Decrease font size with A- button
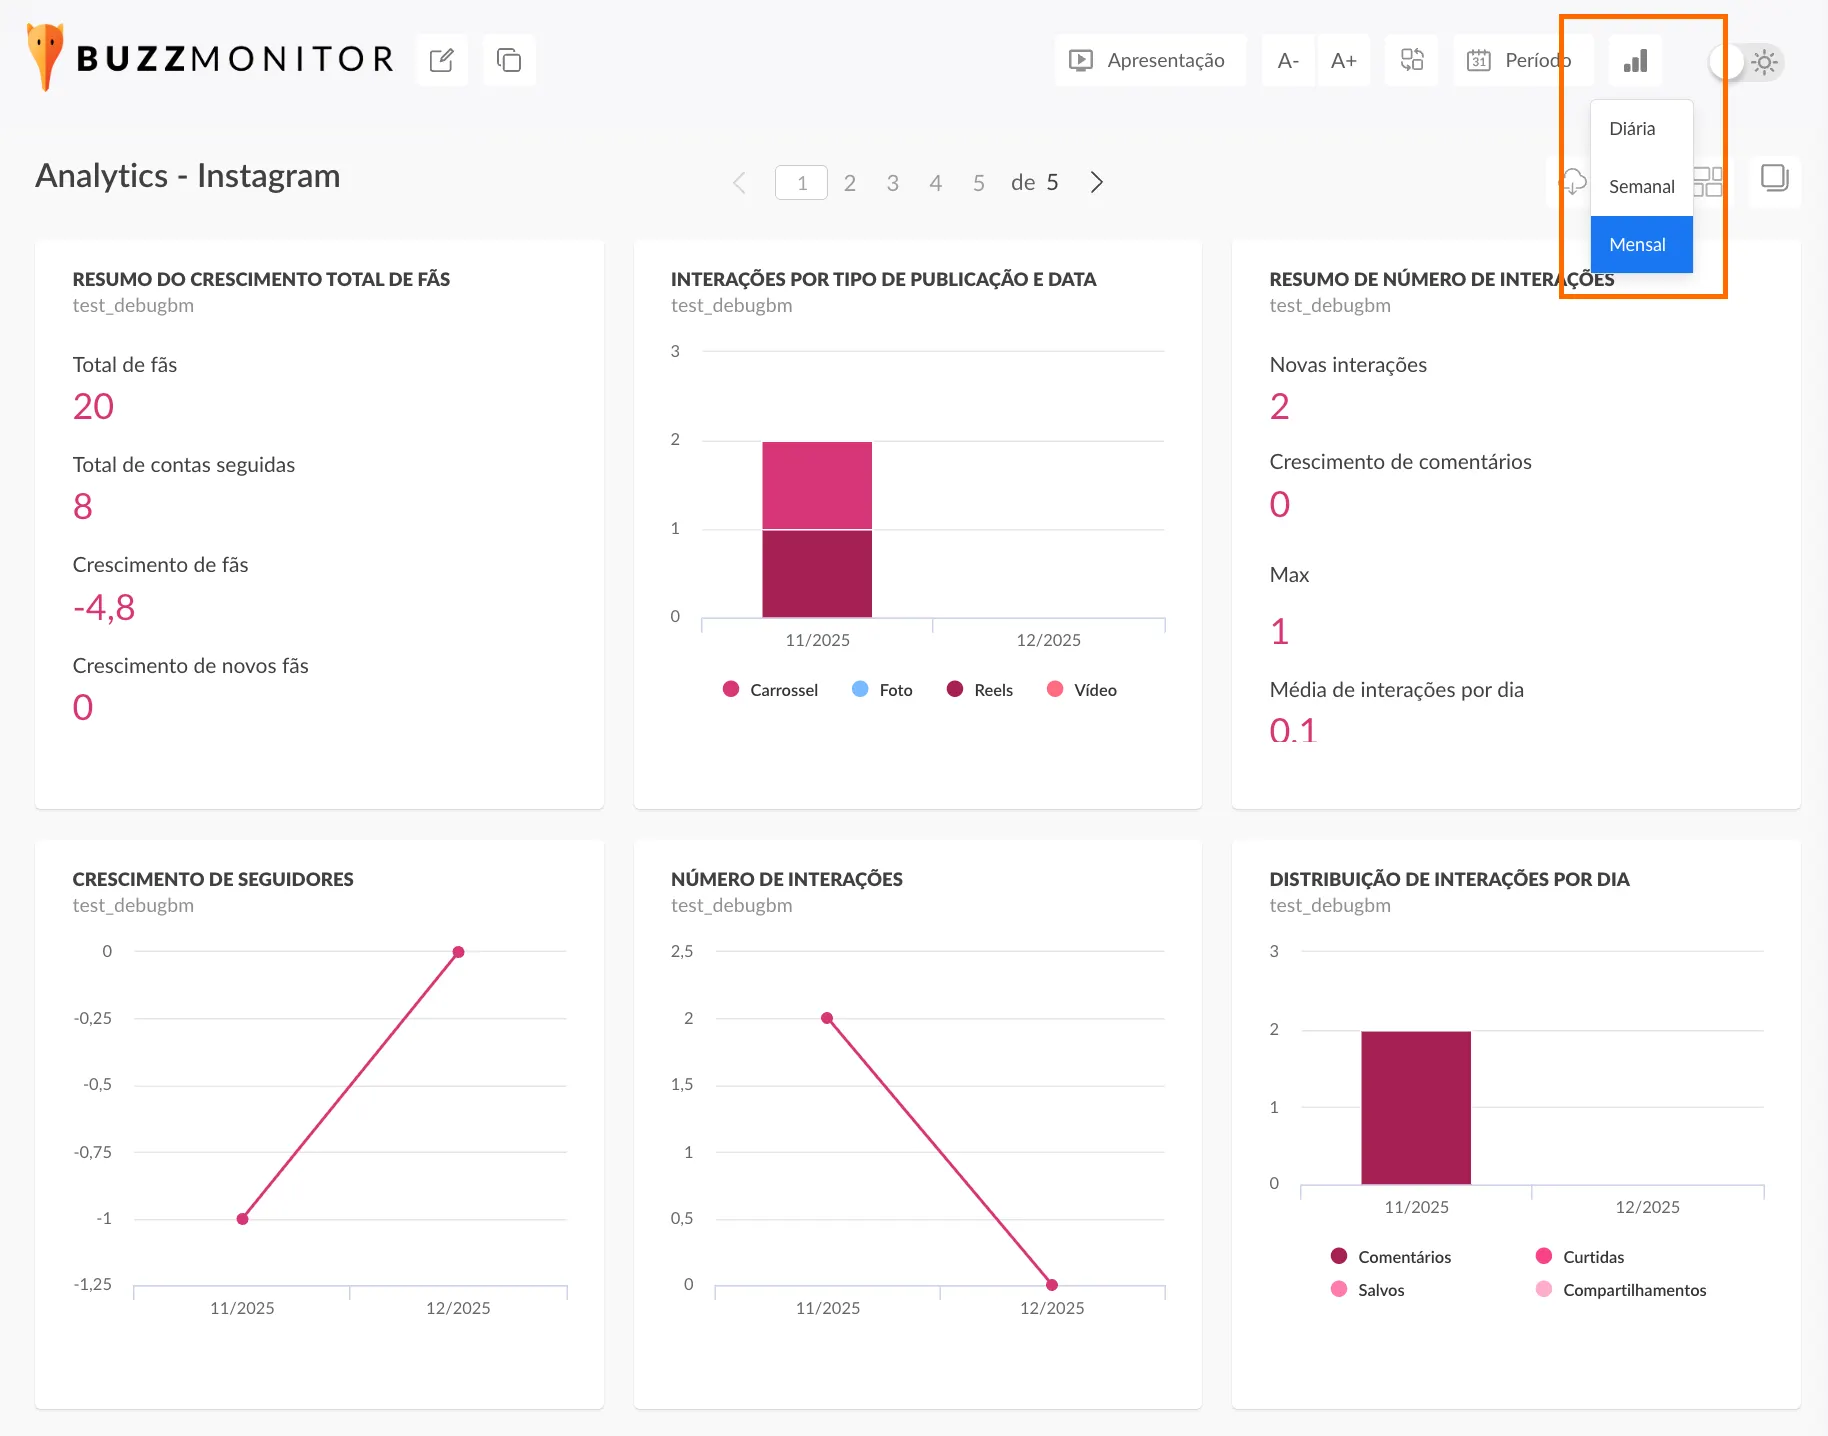Image resolution: width=1828 pixels, height=1436 pixels. click(x=1288, y=61)
